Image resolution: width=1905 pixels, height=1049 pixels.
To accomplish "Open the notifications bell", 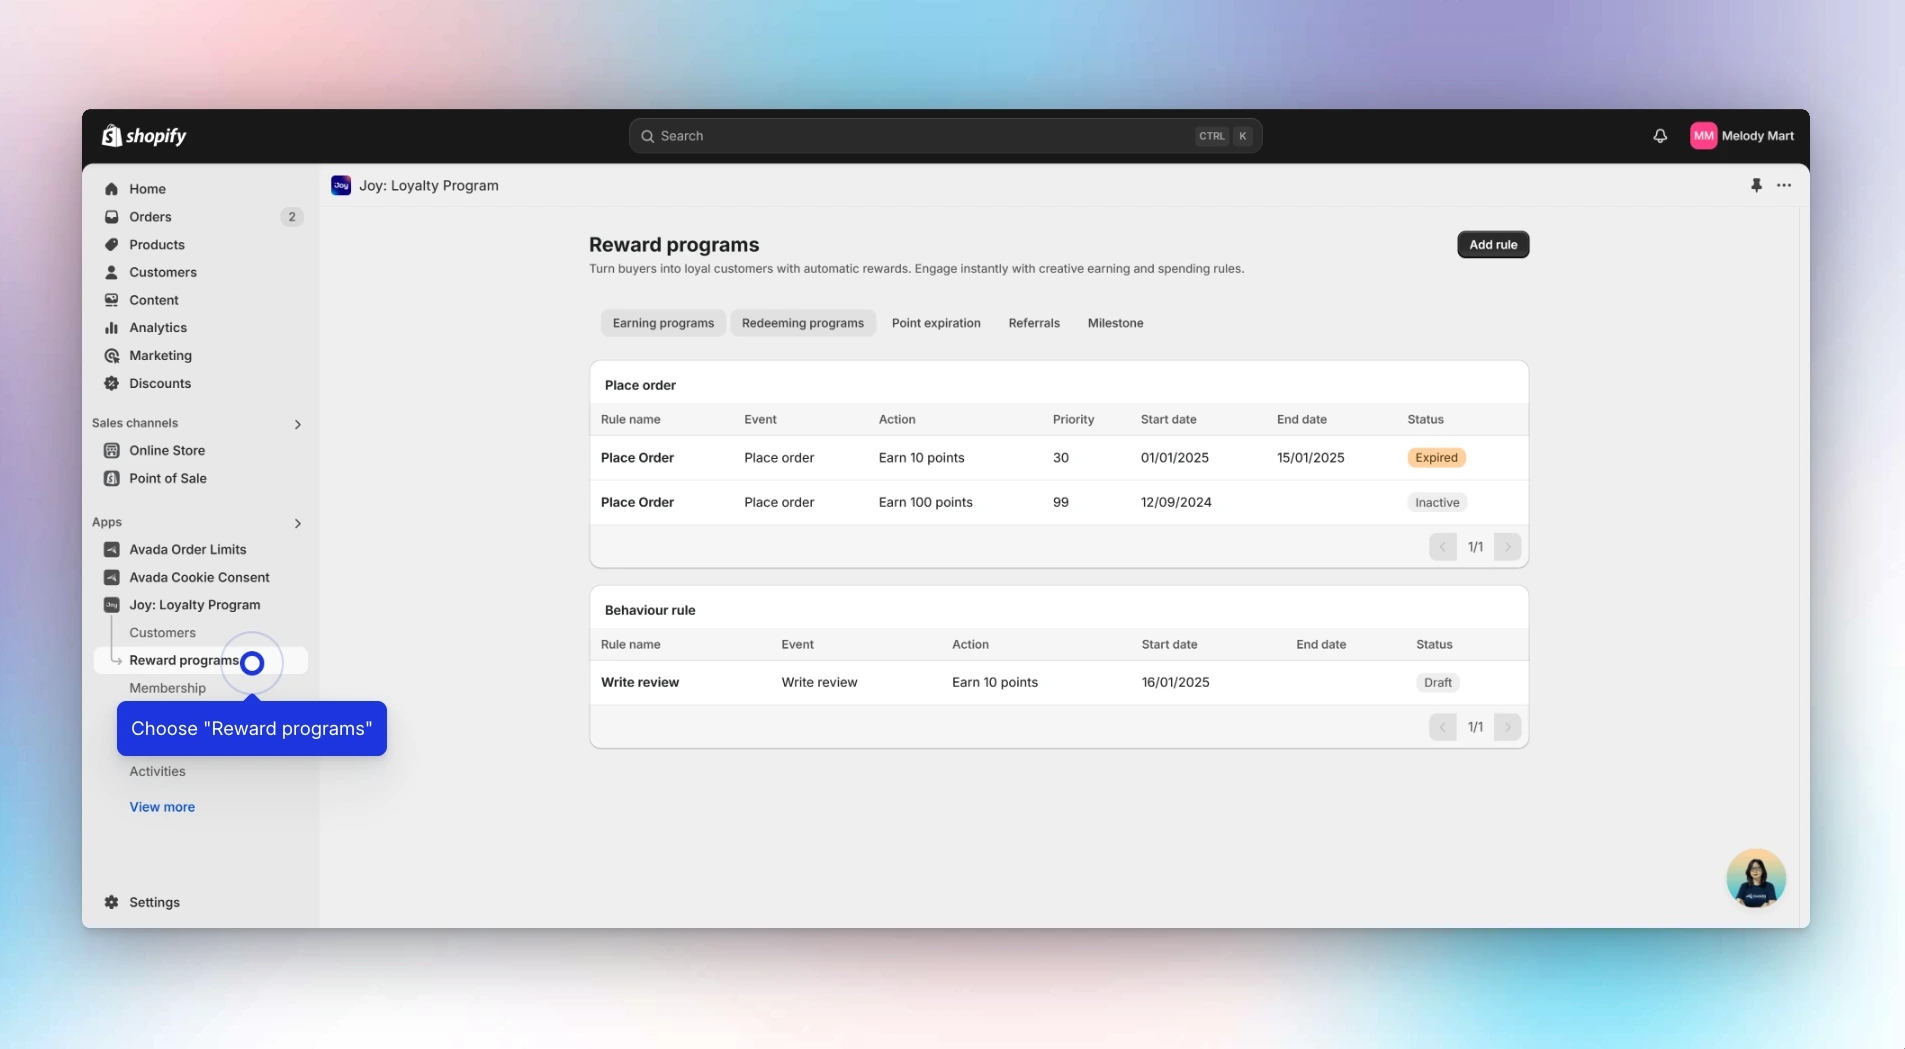I will point(1660,136).
